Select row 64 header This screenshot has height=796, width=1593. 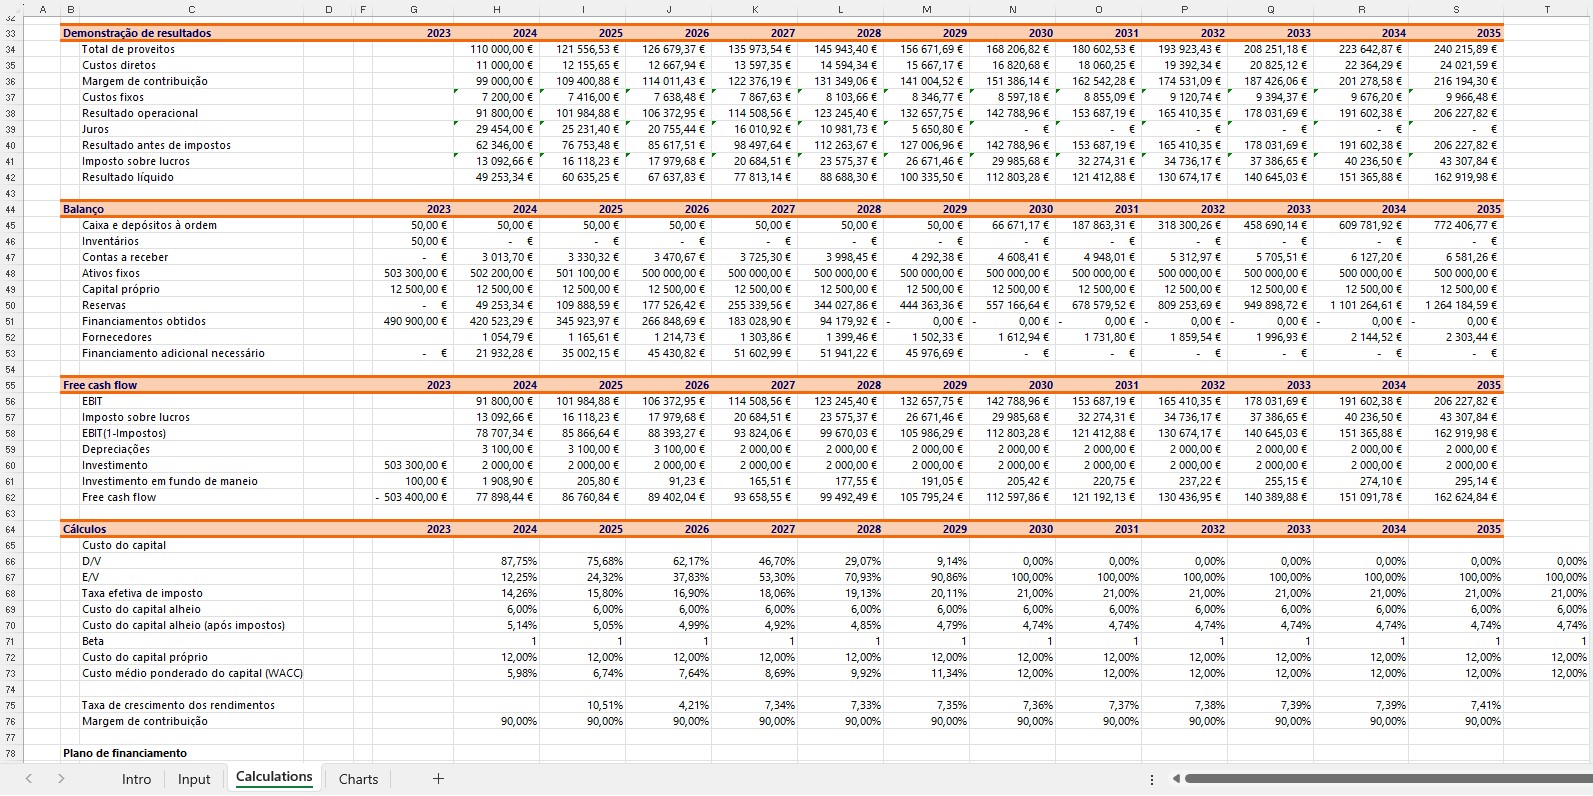(10, 529)
